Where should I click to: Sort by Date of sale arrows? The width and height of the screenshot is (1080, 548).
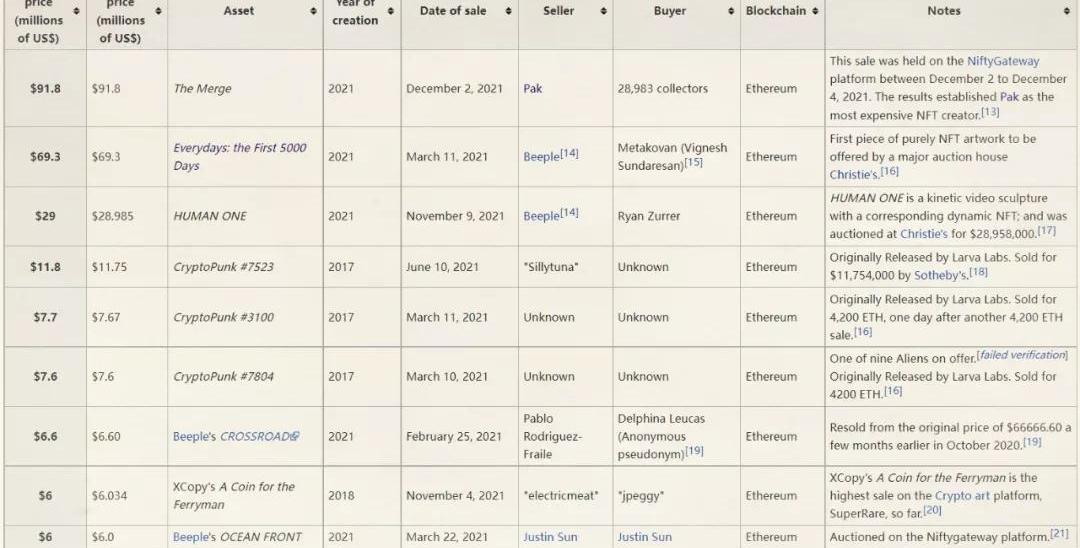tap(508, 12)
